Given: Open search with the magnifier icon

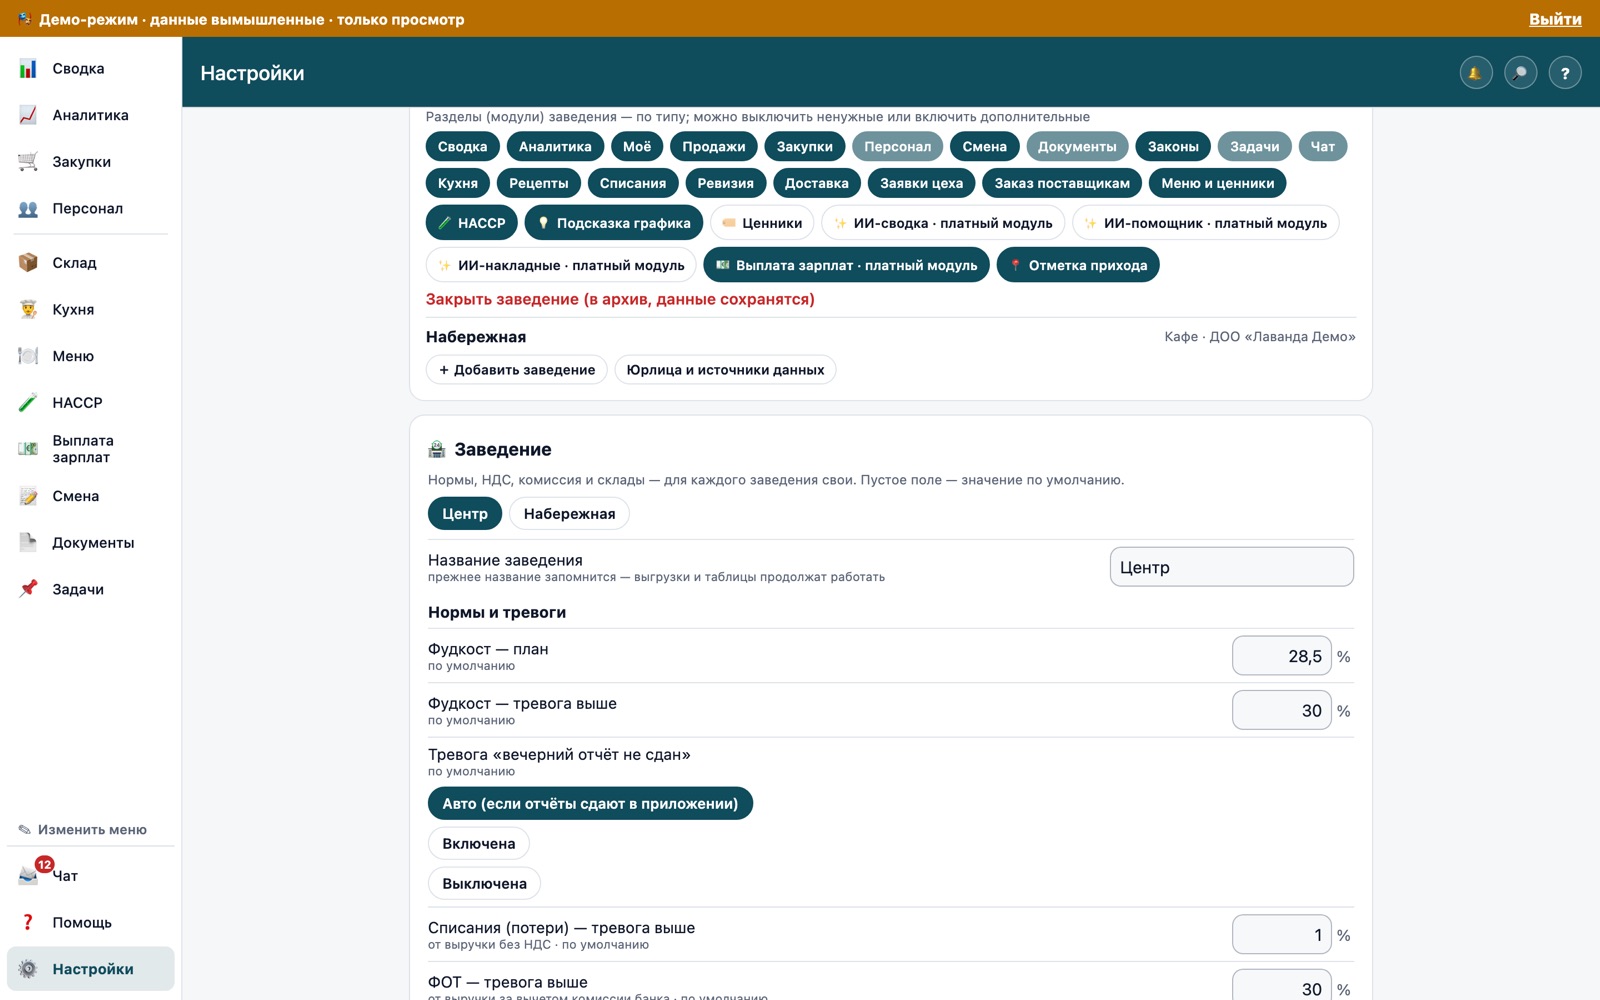Looking at the screenshot, I should click(1520, 73).
